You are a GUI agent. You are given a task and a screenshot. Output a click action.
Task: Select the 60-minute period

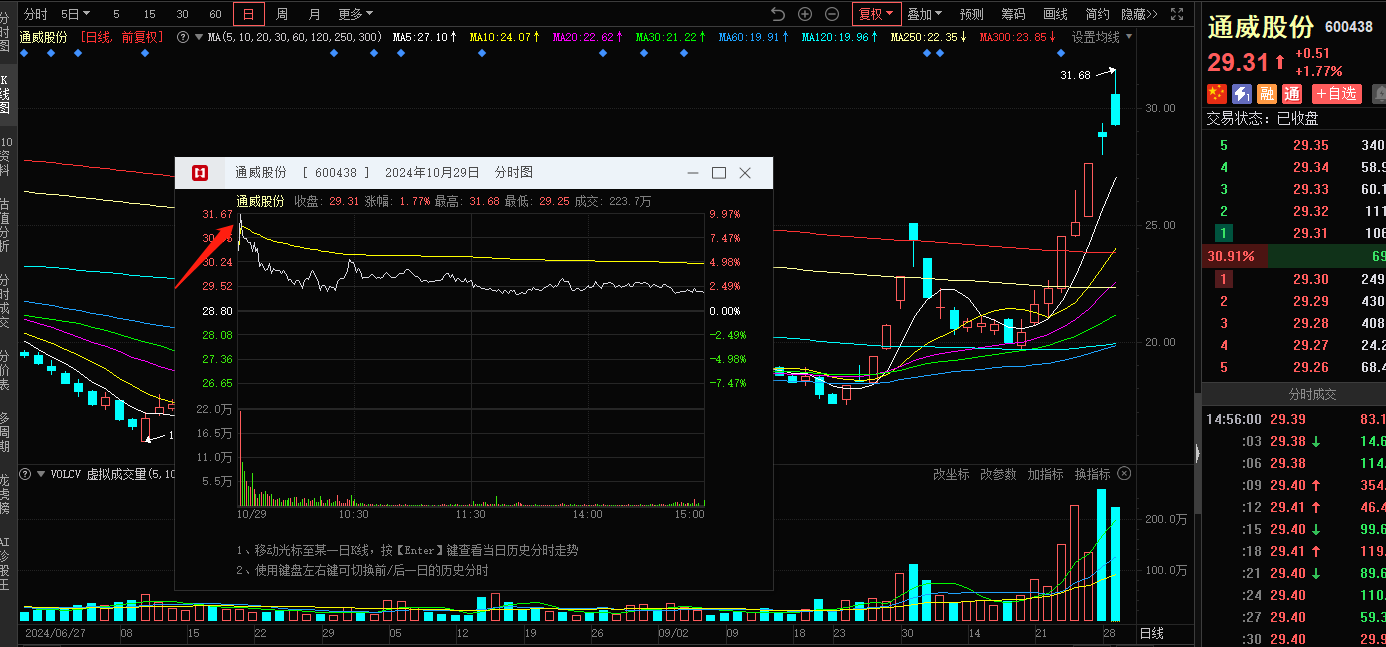(215, 14)
